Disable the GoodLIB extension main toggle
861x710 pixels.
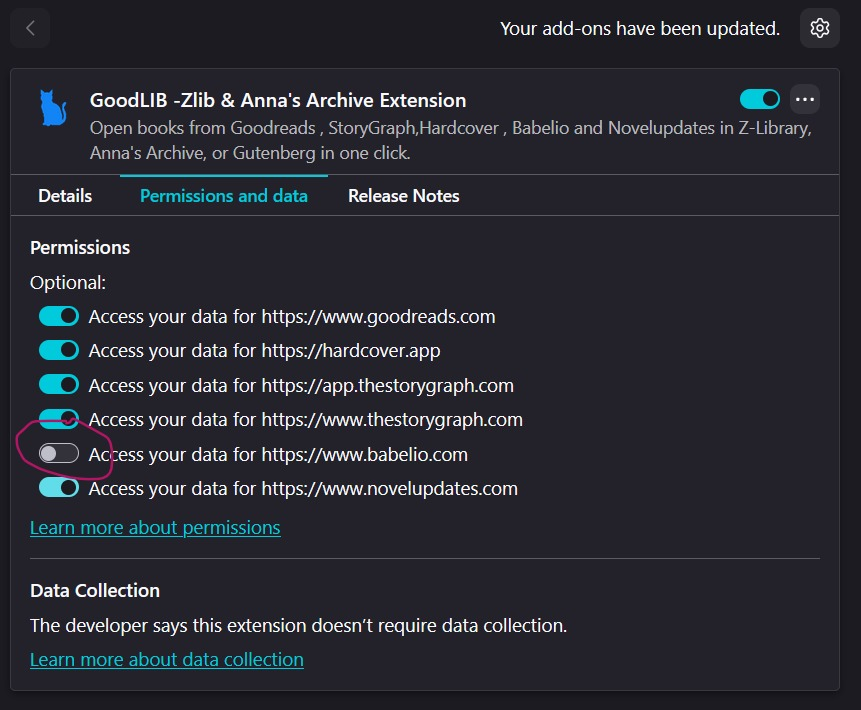pos(760,99)
